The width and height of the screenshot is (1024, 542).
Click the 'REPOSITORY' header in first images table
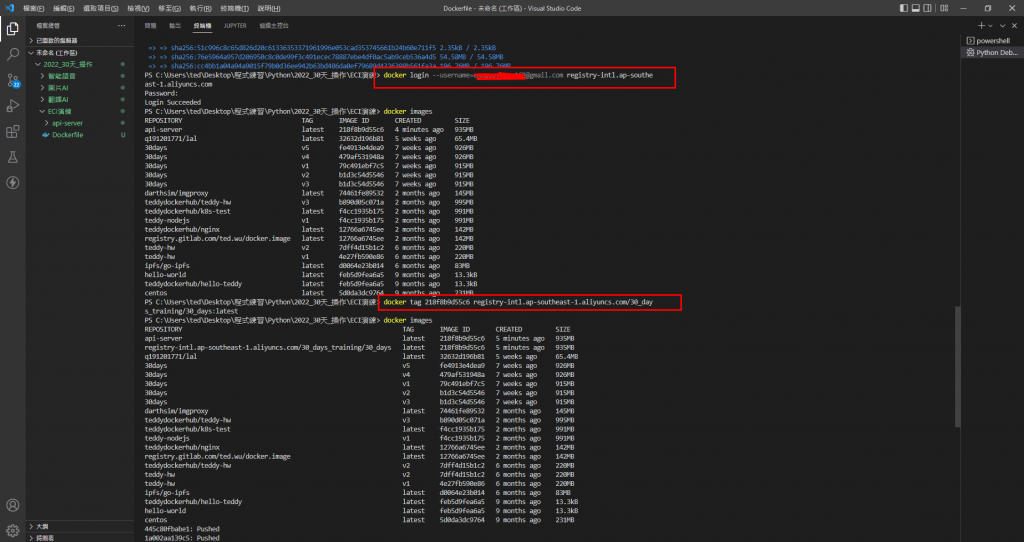[163, 121]
